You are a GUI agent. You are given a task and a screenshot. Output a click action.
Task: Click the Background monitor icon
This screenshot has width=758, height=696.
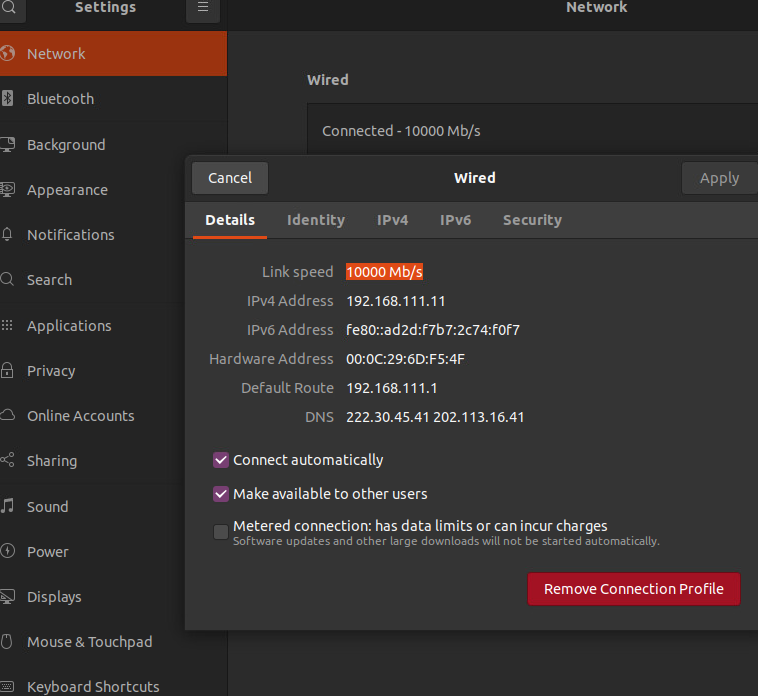[8, 145]
